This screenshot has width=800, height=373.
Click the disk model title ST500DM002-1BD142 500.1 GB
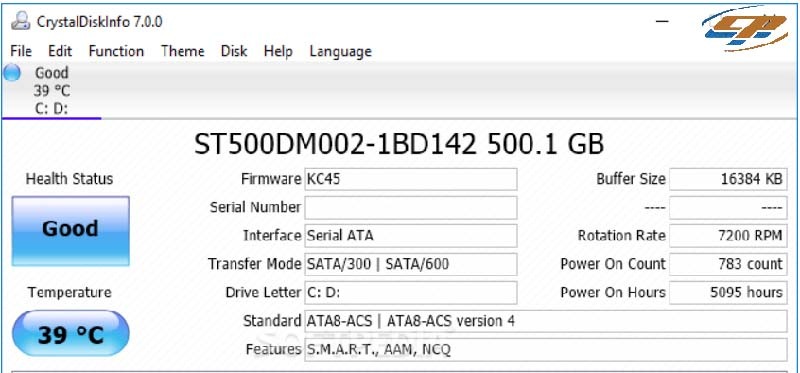point(399,144)
